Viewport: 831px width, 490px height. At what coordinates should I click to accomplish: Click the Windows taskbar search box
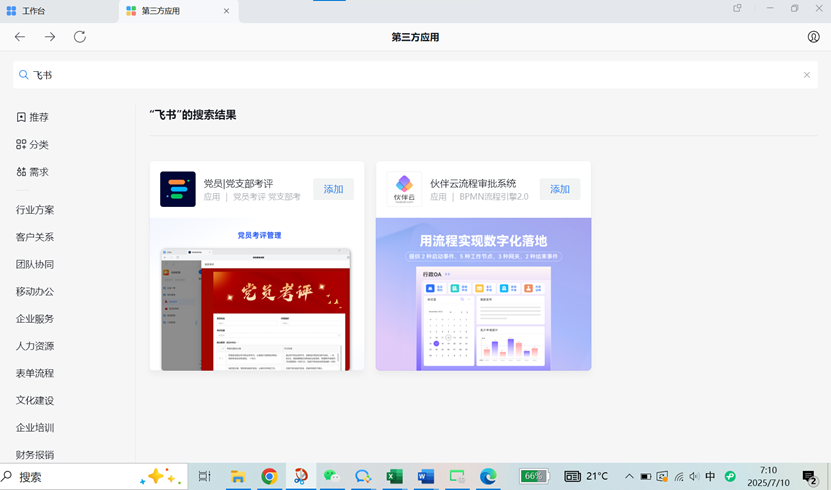coord(94,477)
